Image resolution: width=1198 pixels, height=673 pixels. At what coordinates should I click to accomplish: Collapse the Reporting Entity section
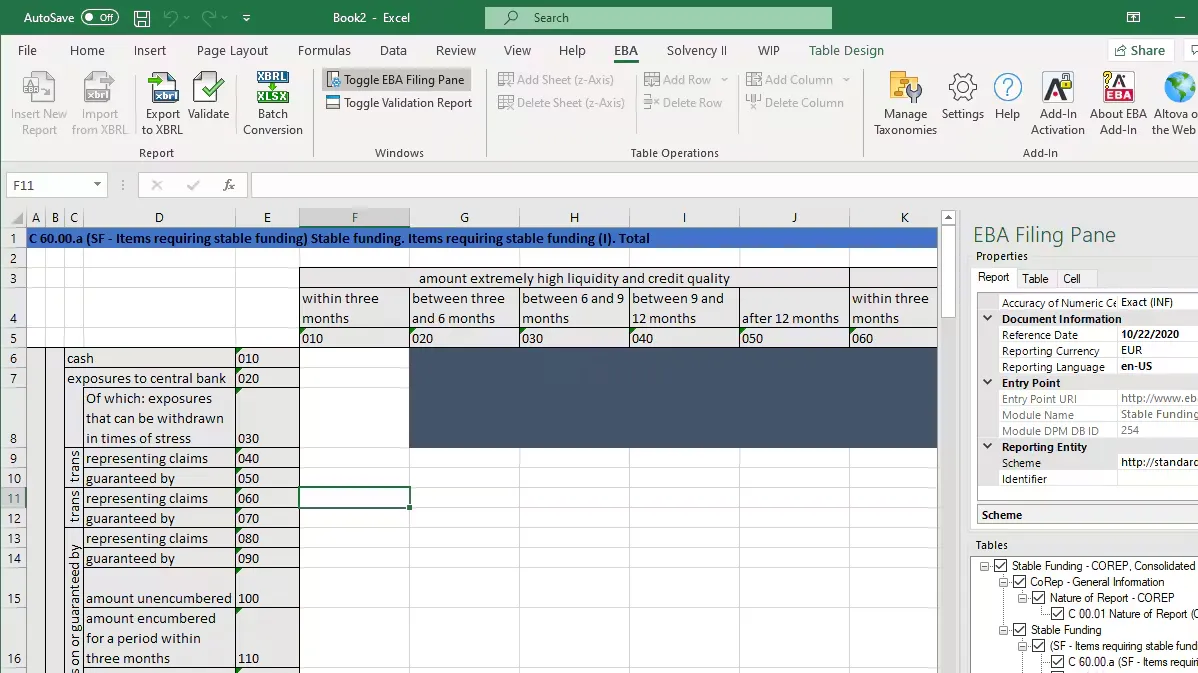click(988, 447)
